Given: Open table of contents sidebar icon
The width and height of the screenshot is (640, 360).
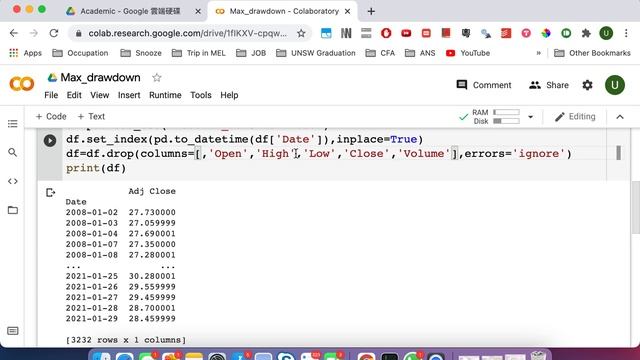Looking at the screenshot, I should 13,124.
